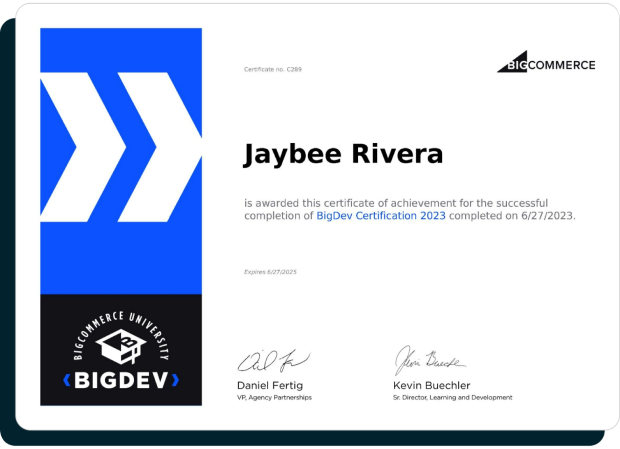Click Kevin Buechler's handwritten signature

[x=430, y=360]
